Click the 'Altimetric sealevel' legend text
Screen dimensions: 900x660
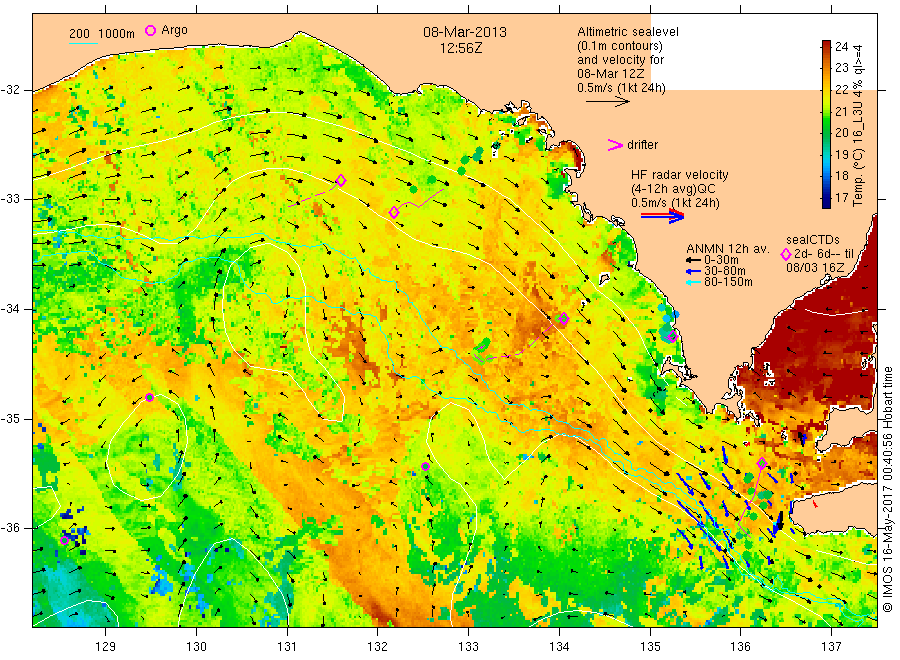click(628, 32)
